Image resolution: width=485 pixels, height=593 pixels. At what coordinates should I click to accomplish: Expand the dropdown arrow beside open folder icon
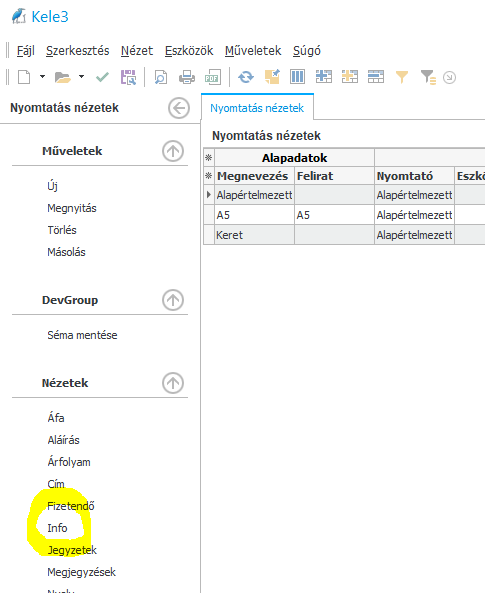coord(81,77)
